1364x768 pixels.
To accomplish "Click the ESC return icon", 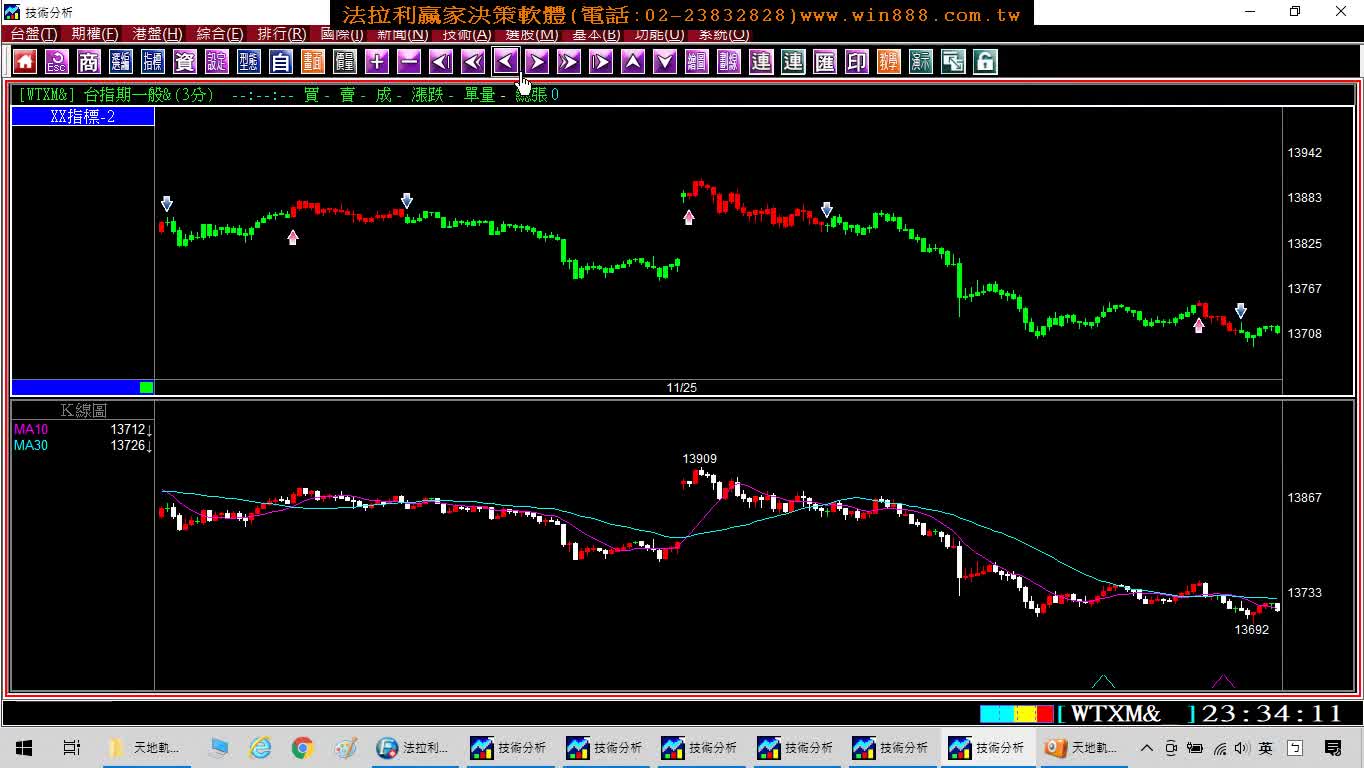I will (57, 62).
